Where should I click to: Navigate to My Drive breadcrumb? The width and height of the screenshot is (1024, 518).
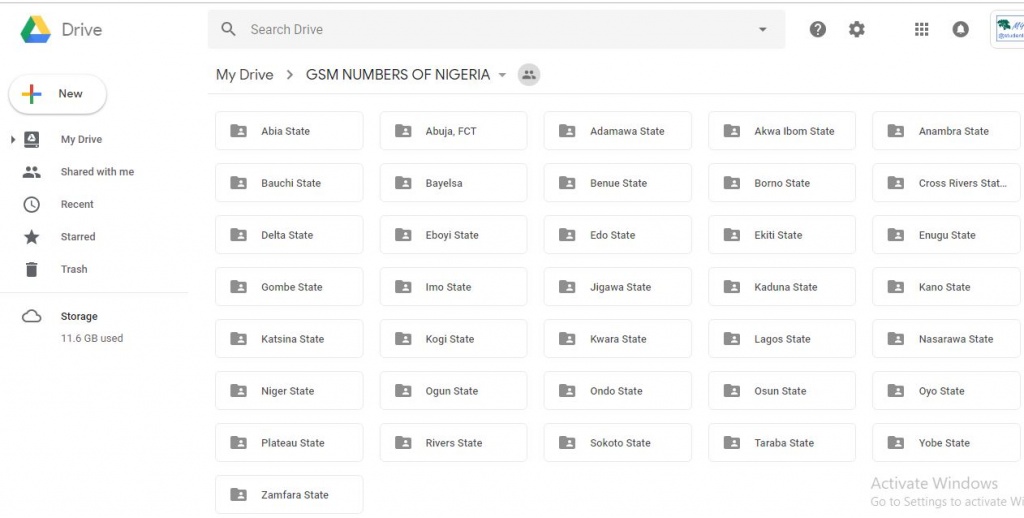click(244, 75)
